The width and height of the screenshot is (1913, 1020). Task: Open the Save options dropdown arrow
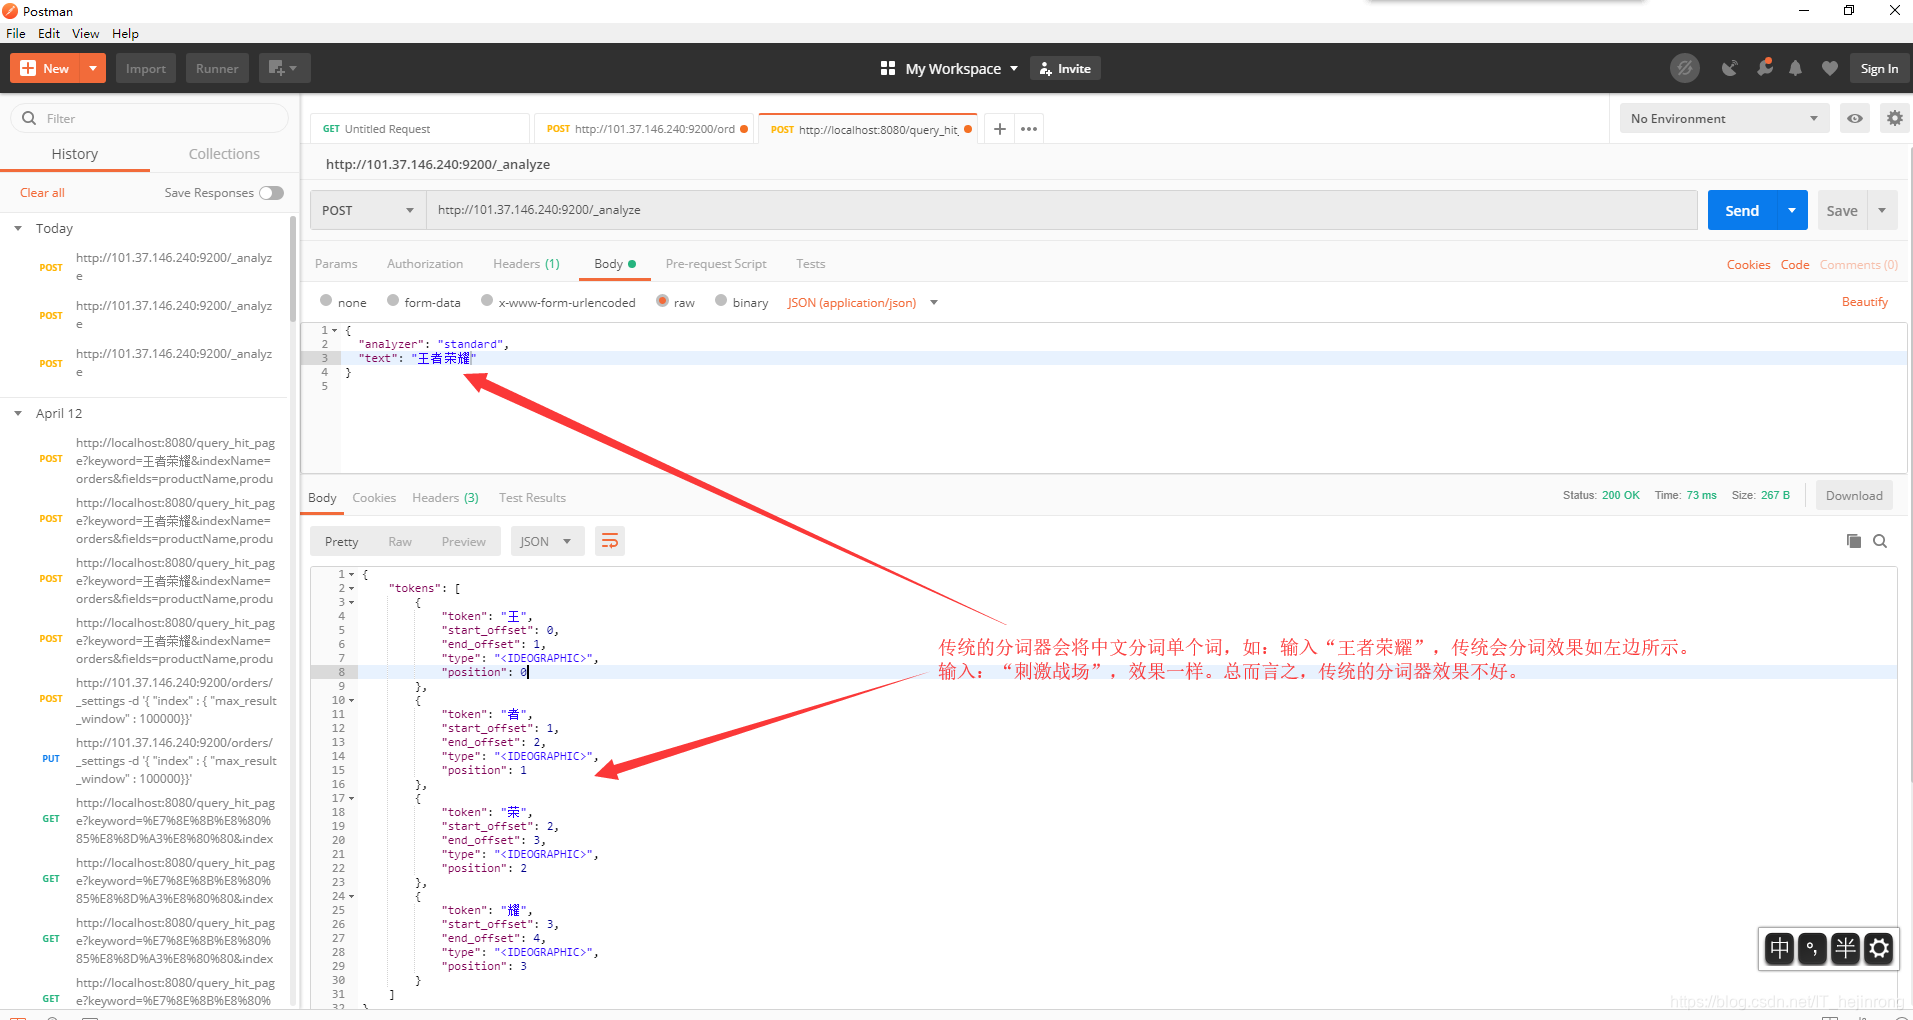click(1882, 210)
